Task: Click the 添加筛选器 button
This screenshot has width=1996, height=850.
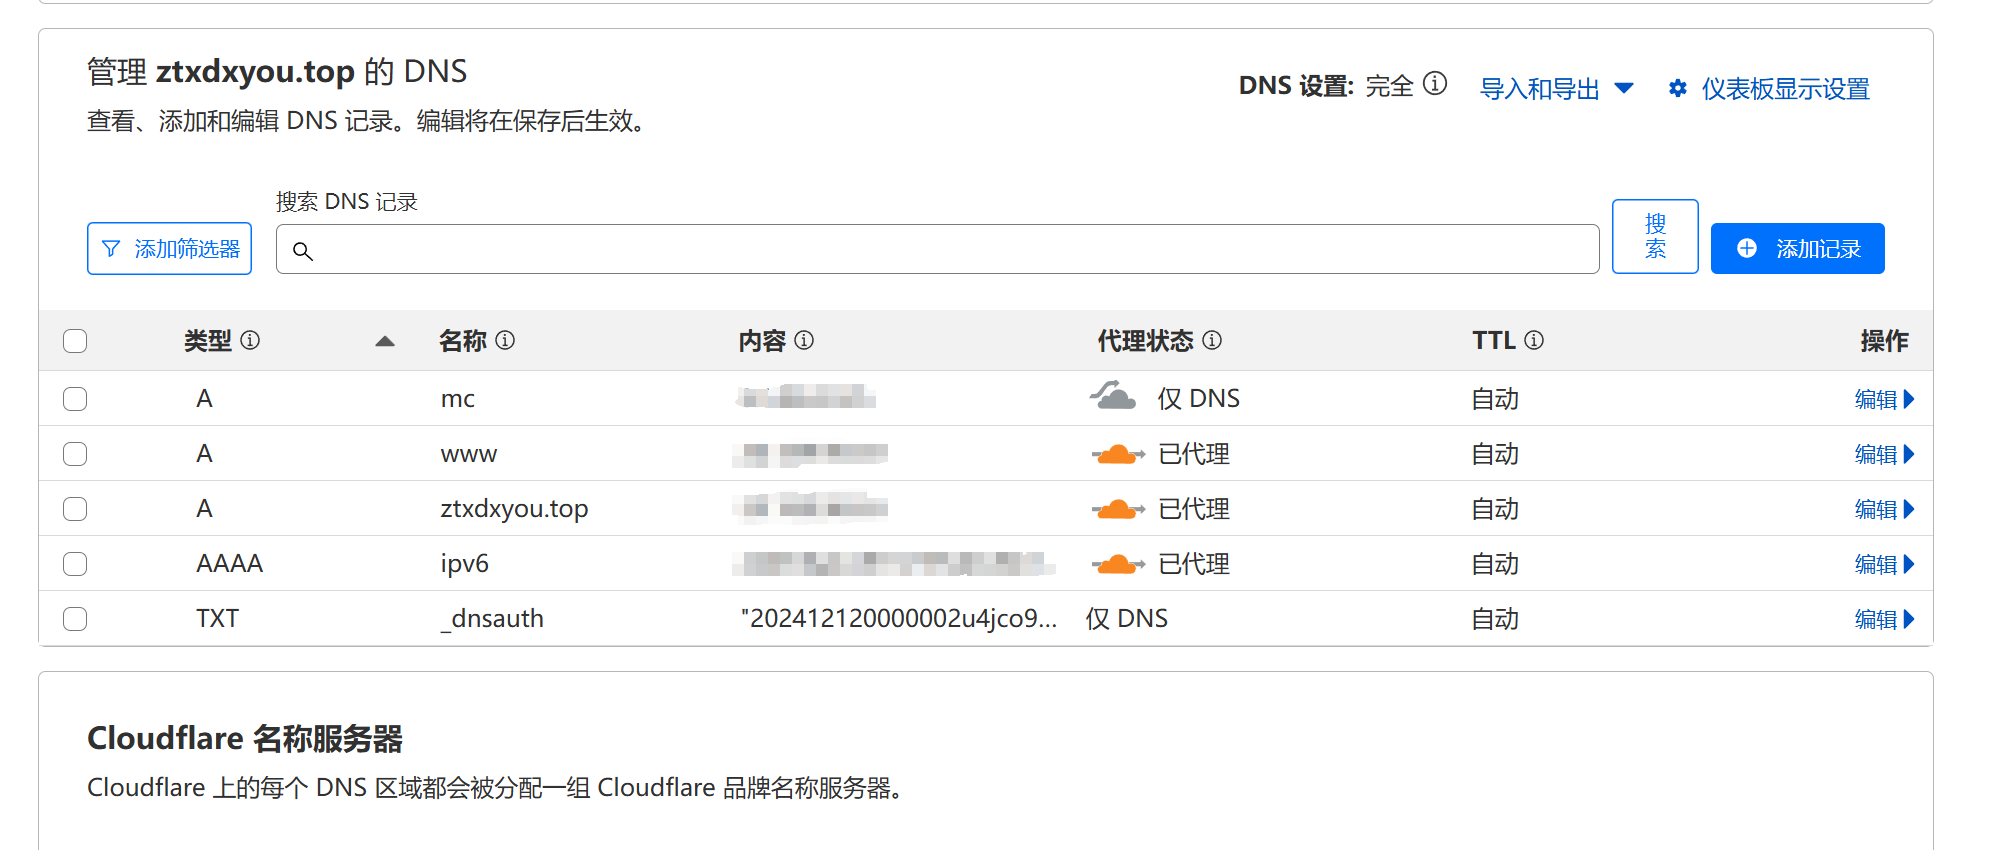Action: point(169,248)
